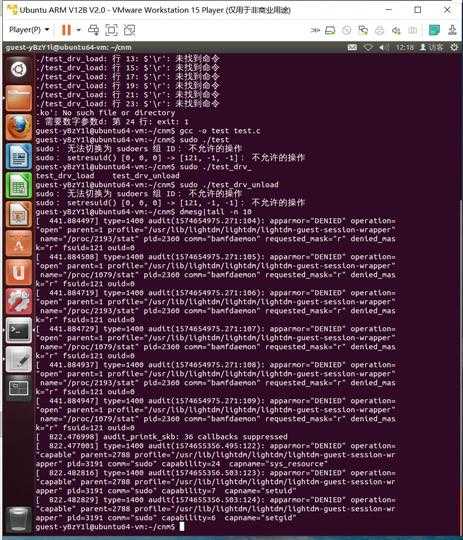Pause the virtual machine with the orange pause button
463x540 pixels.
(66, 30)
